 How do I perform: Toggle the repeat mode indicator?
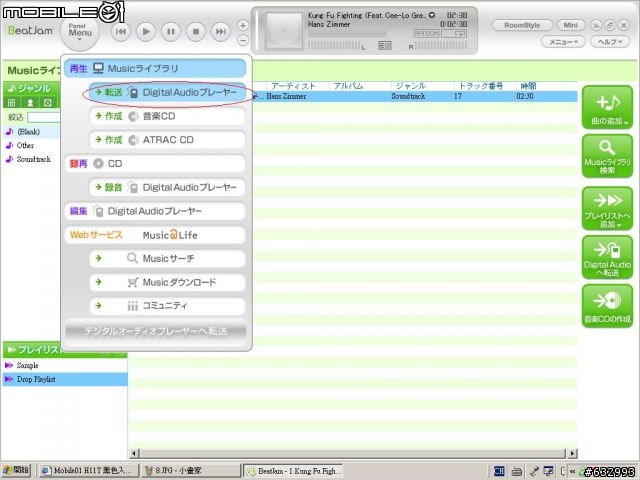(x=454, y=33)
